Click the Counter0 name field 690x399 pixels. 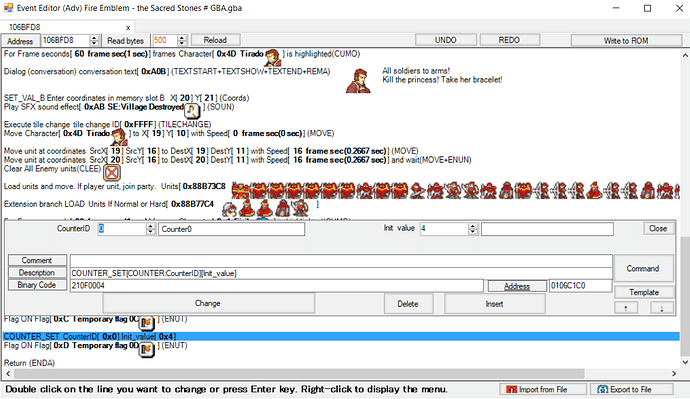click(x=231, y=229)
